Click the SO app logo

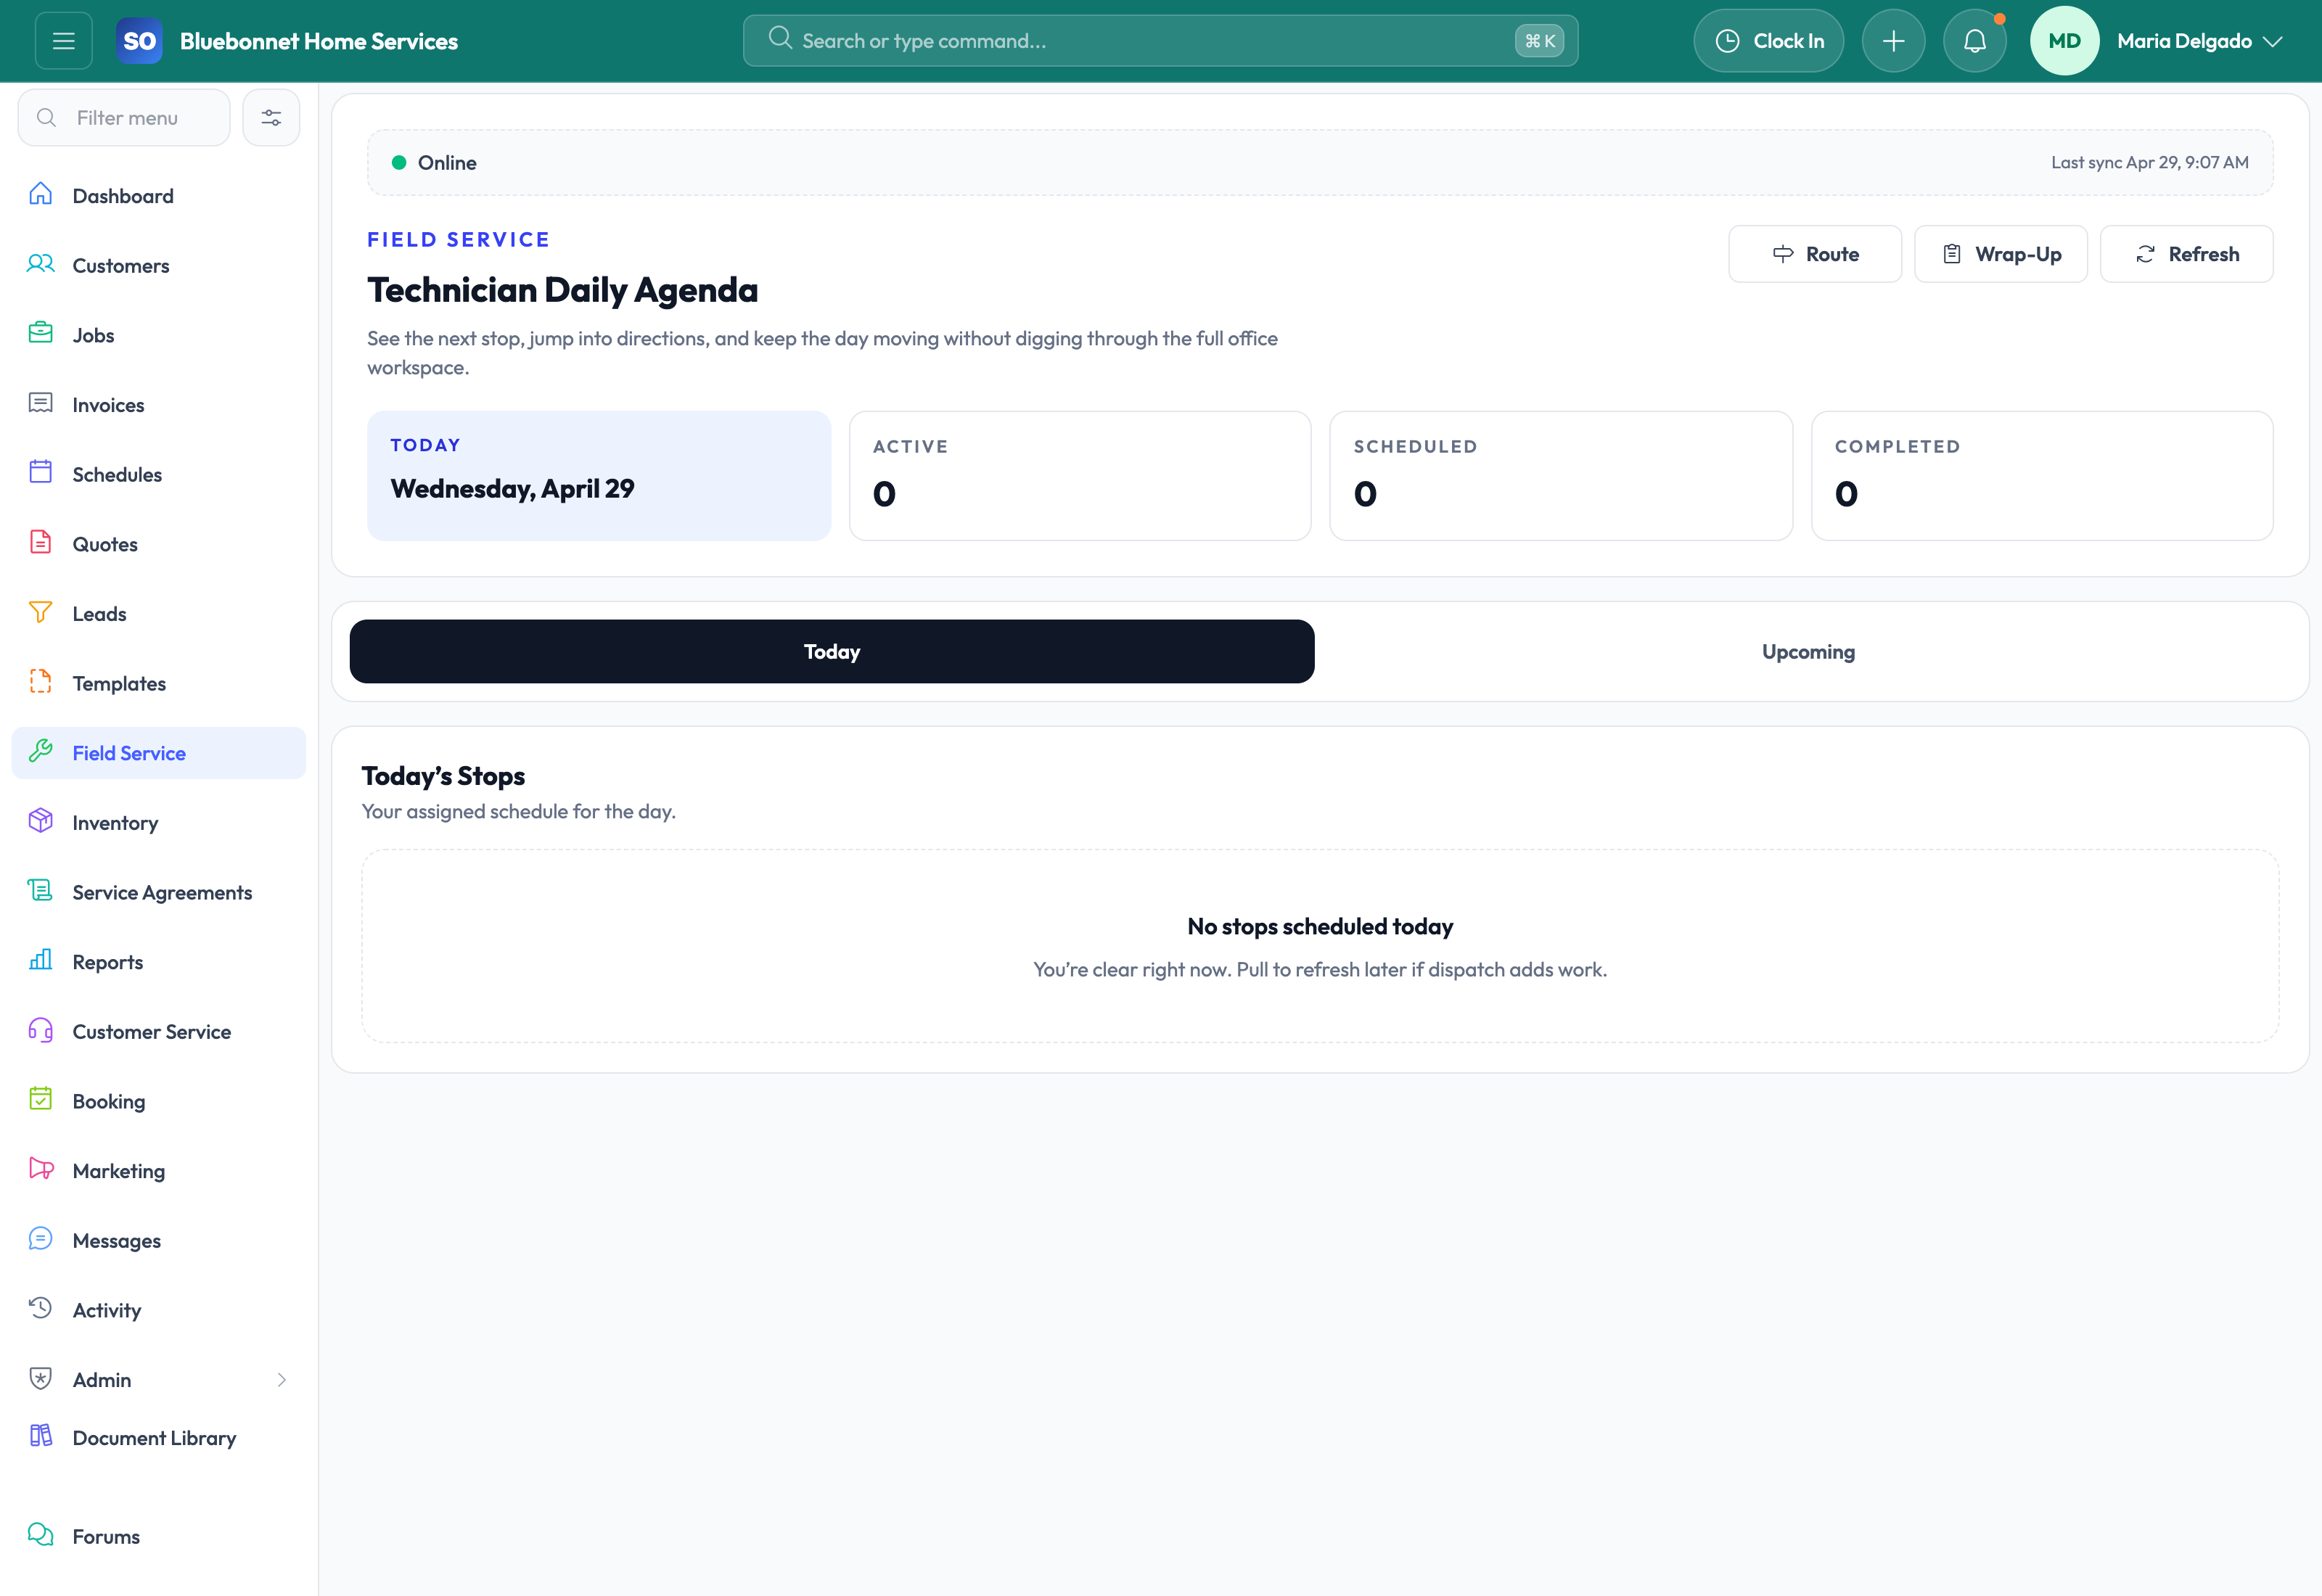139,41
